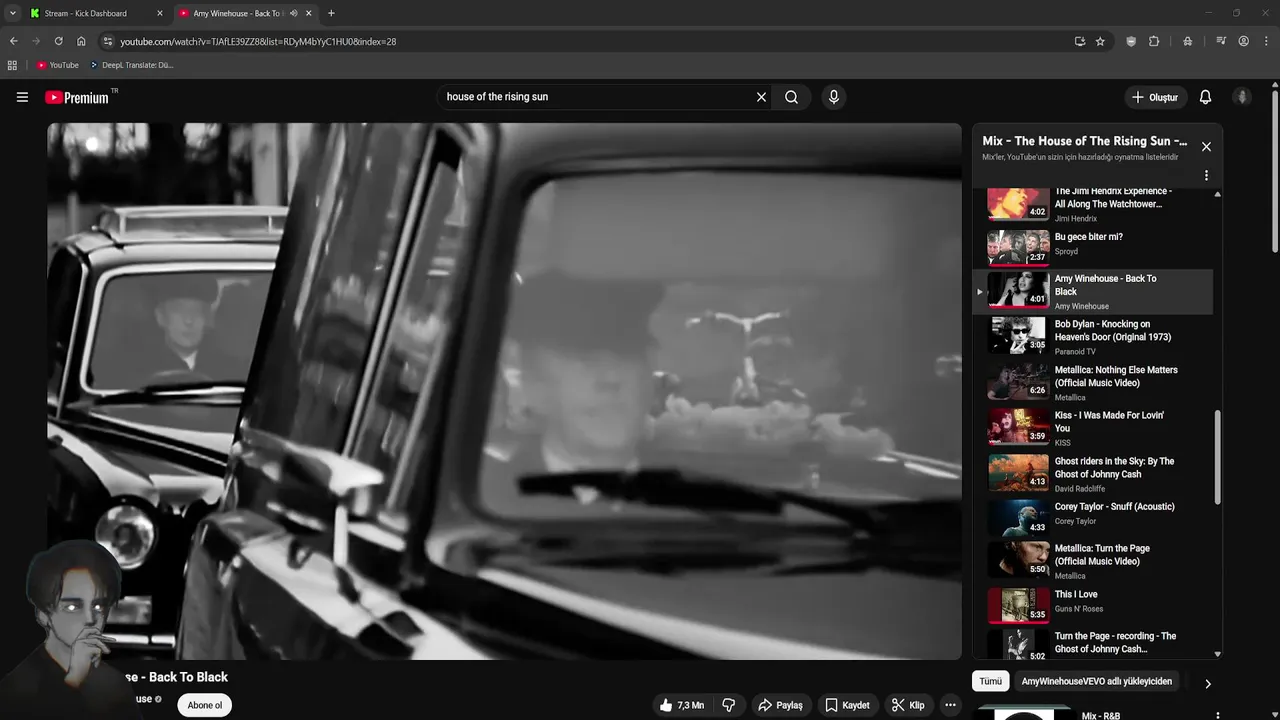Play Metallica: Nothing Else Matters
The width and height of the screenshot is (1280, 720).
[x=1093, y=383]
